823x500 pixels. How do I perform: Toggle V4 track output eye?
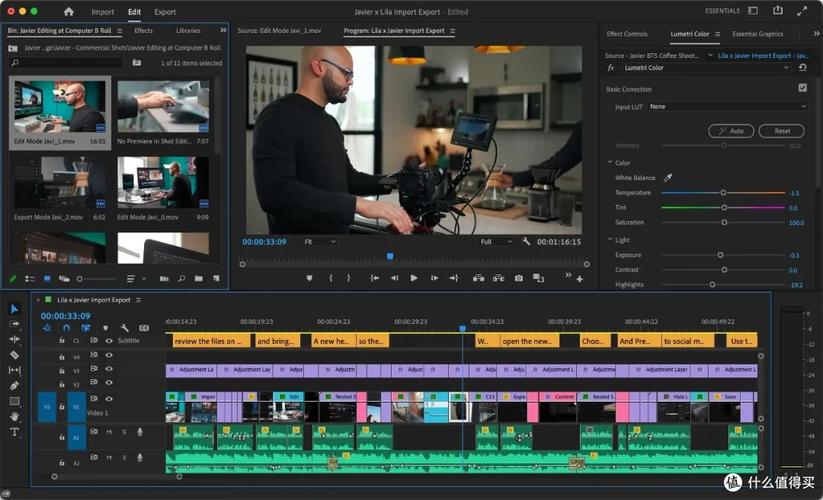tap(109, 355)
